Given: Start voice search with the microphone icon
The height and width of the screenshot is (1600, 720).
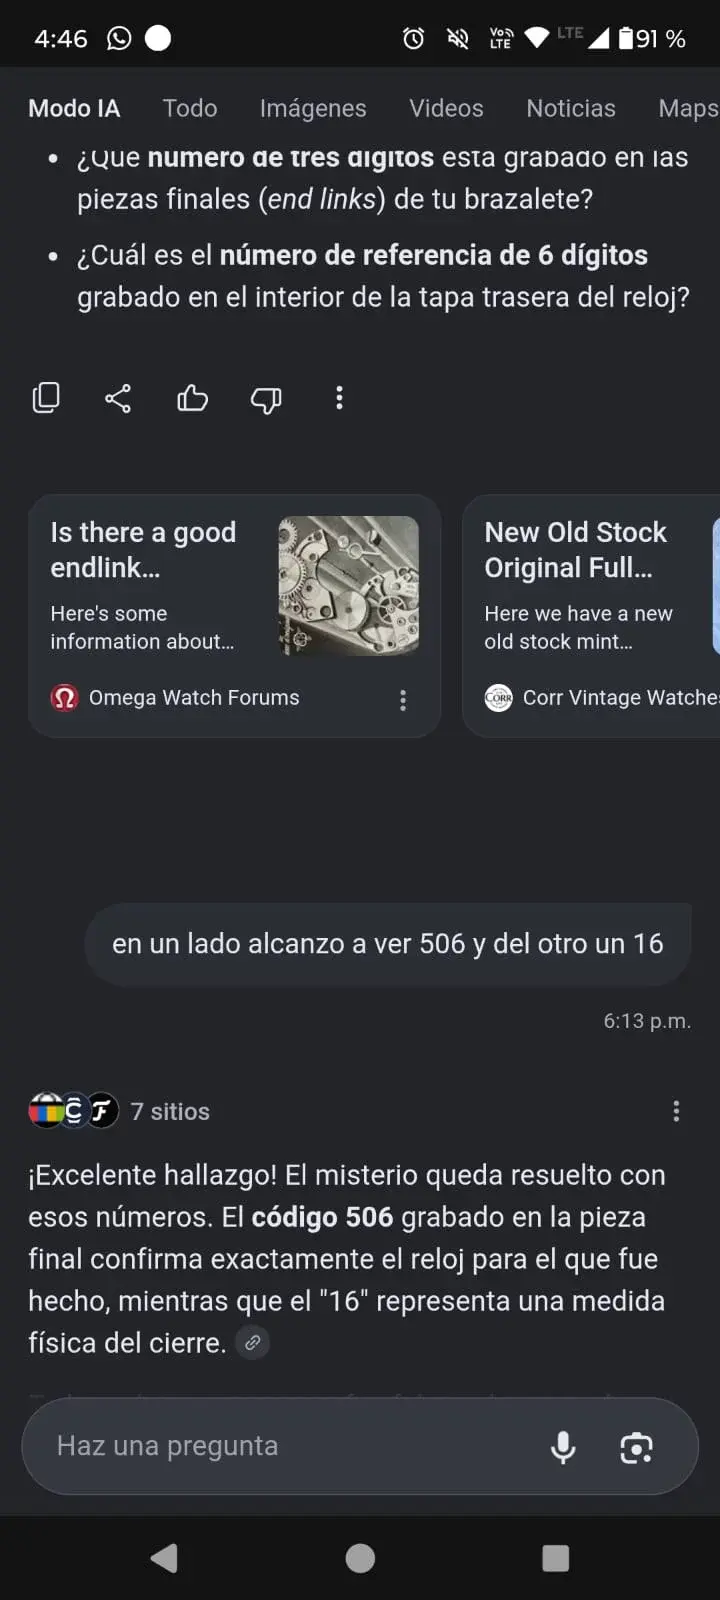Looking at the screenshot, I should click(563, 1447).
